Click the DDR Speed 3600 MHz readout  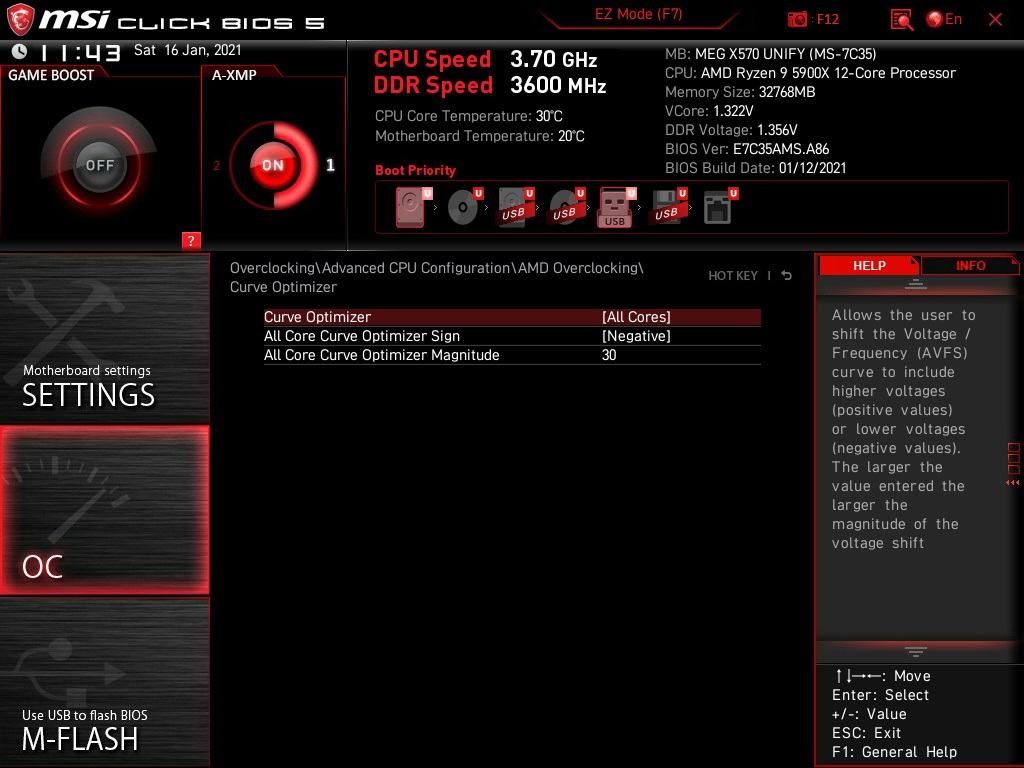coord(490,85)
